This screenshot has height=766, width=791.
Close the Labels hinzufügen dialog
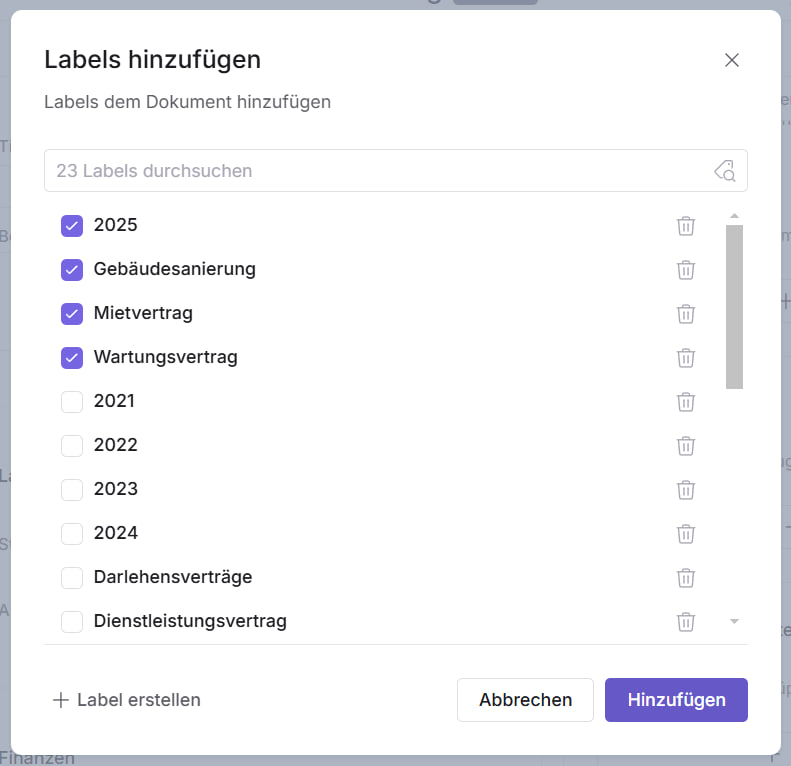(732, 60)
